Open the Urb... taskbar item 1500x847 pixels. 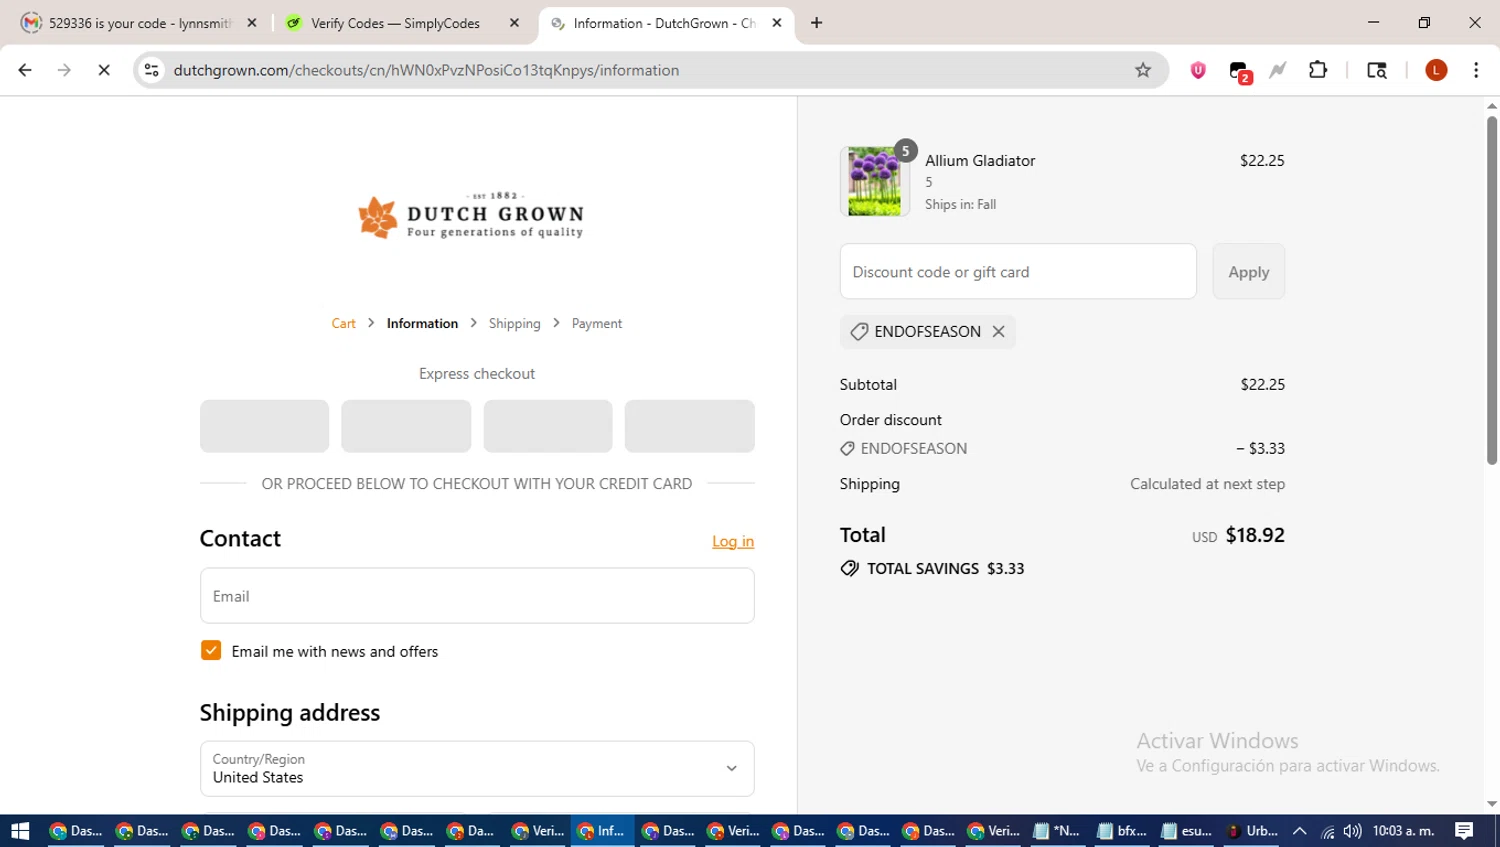[1252, 831]
